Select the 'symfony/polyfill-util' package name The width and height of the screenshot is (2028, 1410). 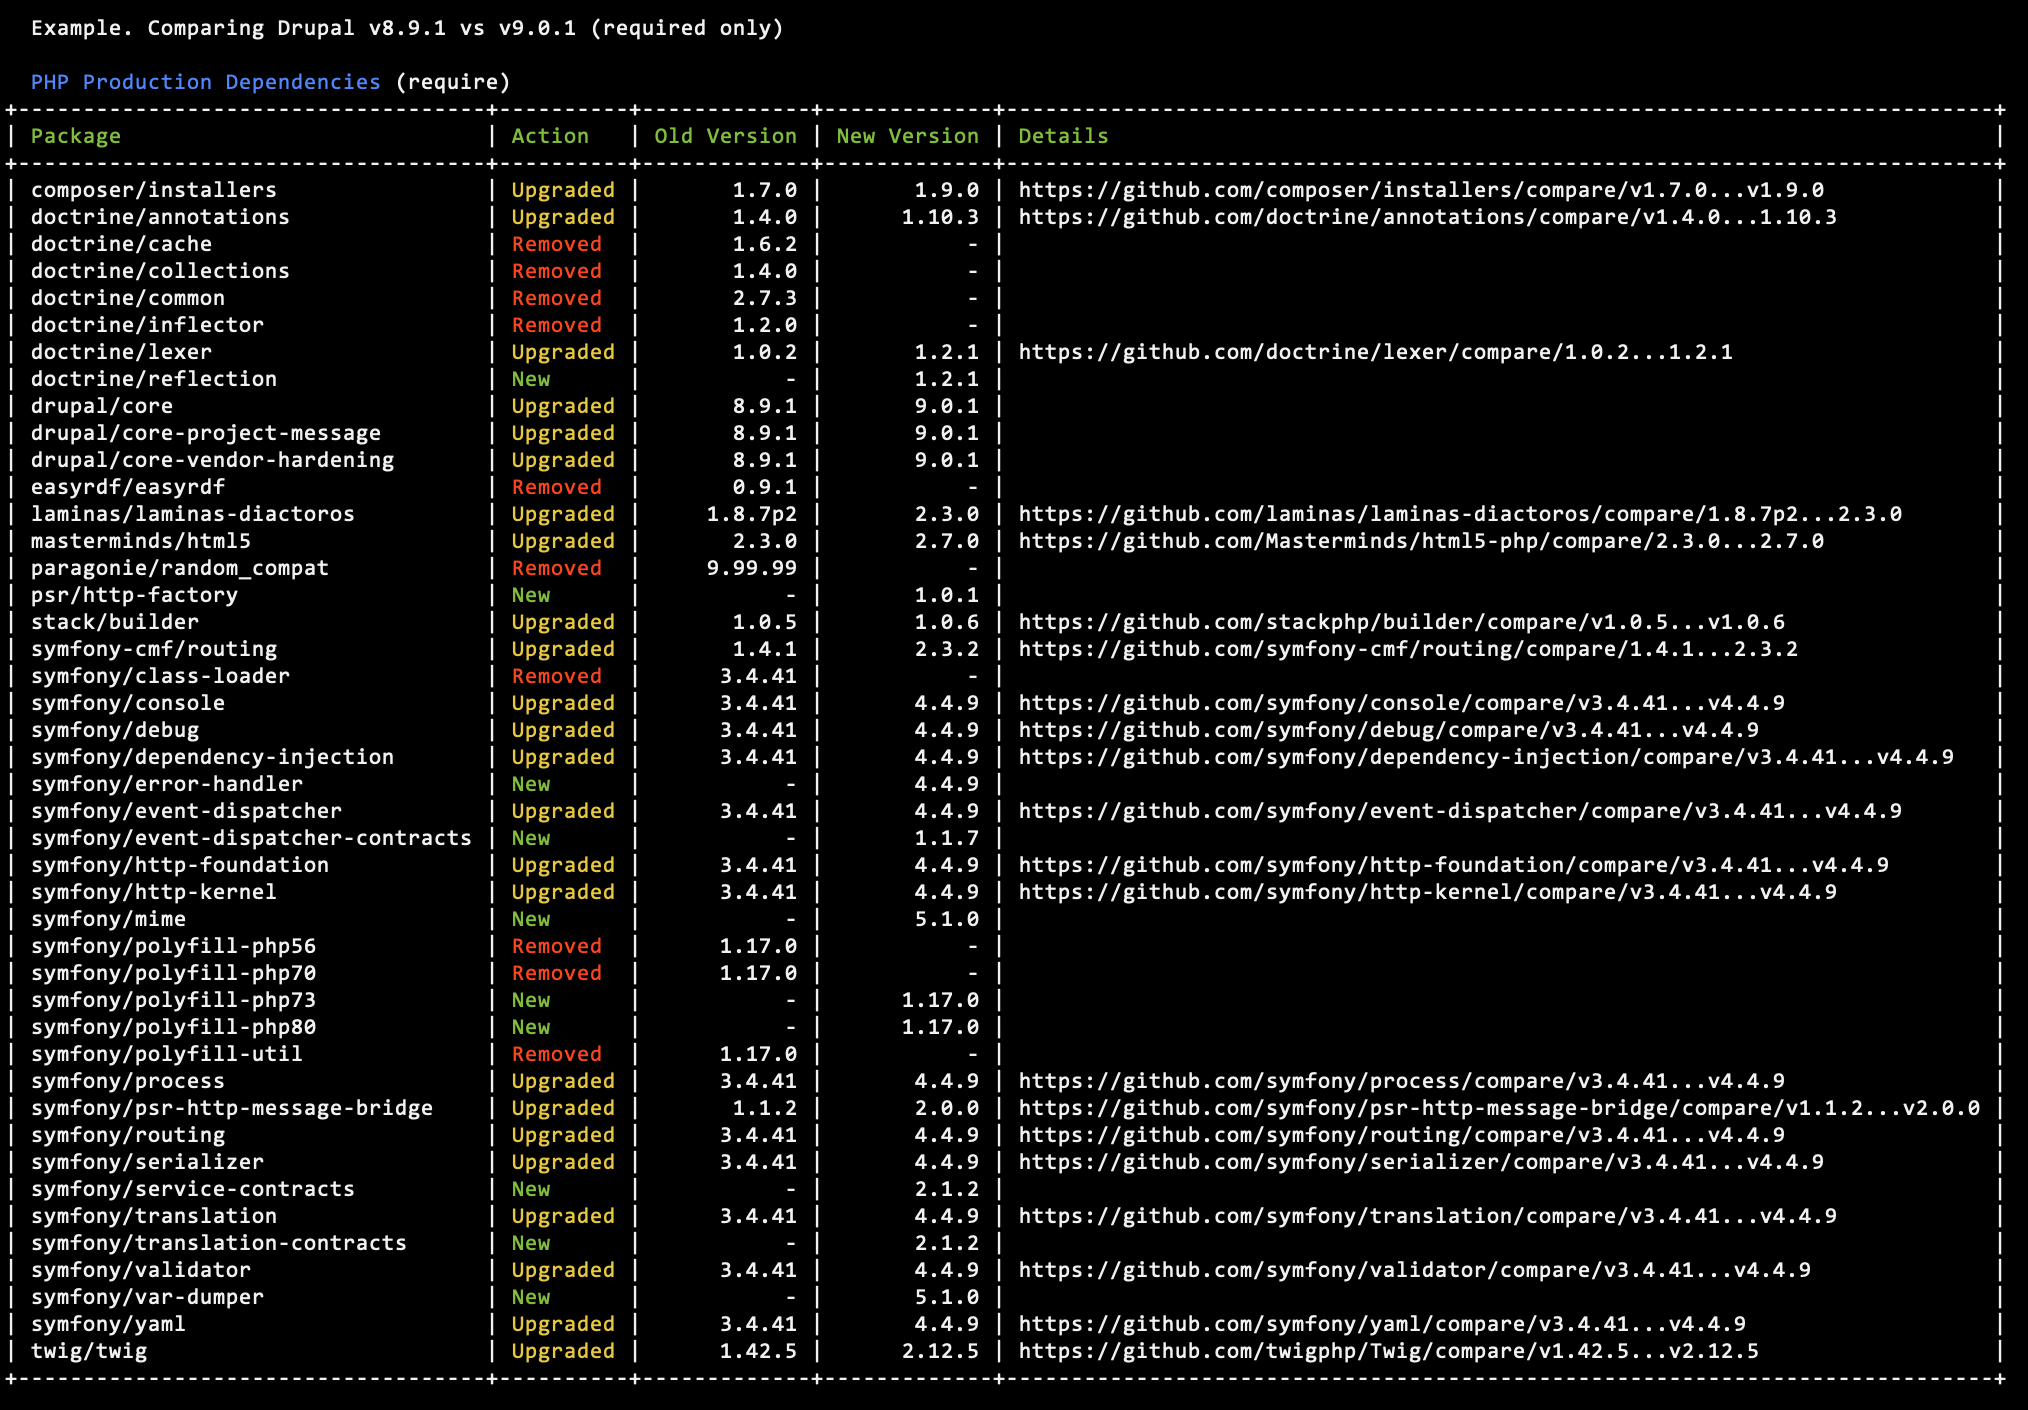(x=167, y=1054)
